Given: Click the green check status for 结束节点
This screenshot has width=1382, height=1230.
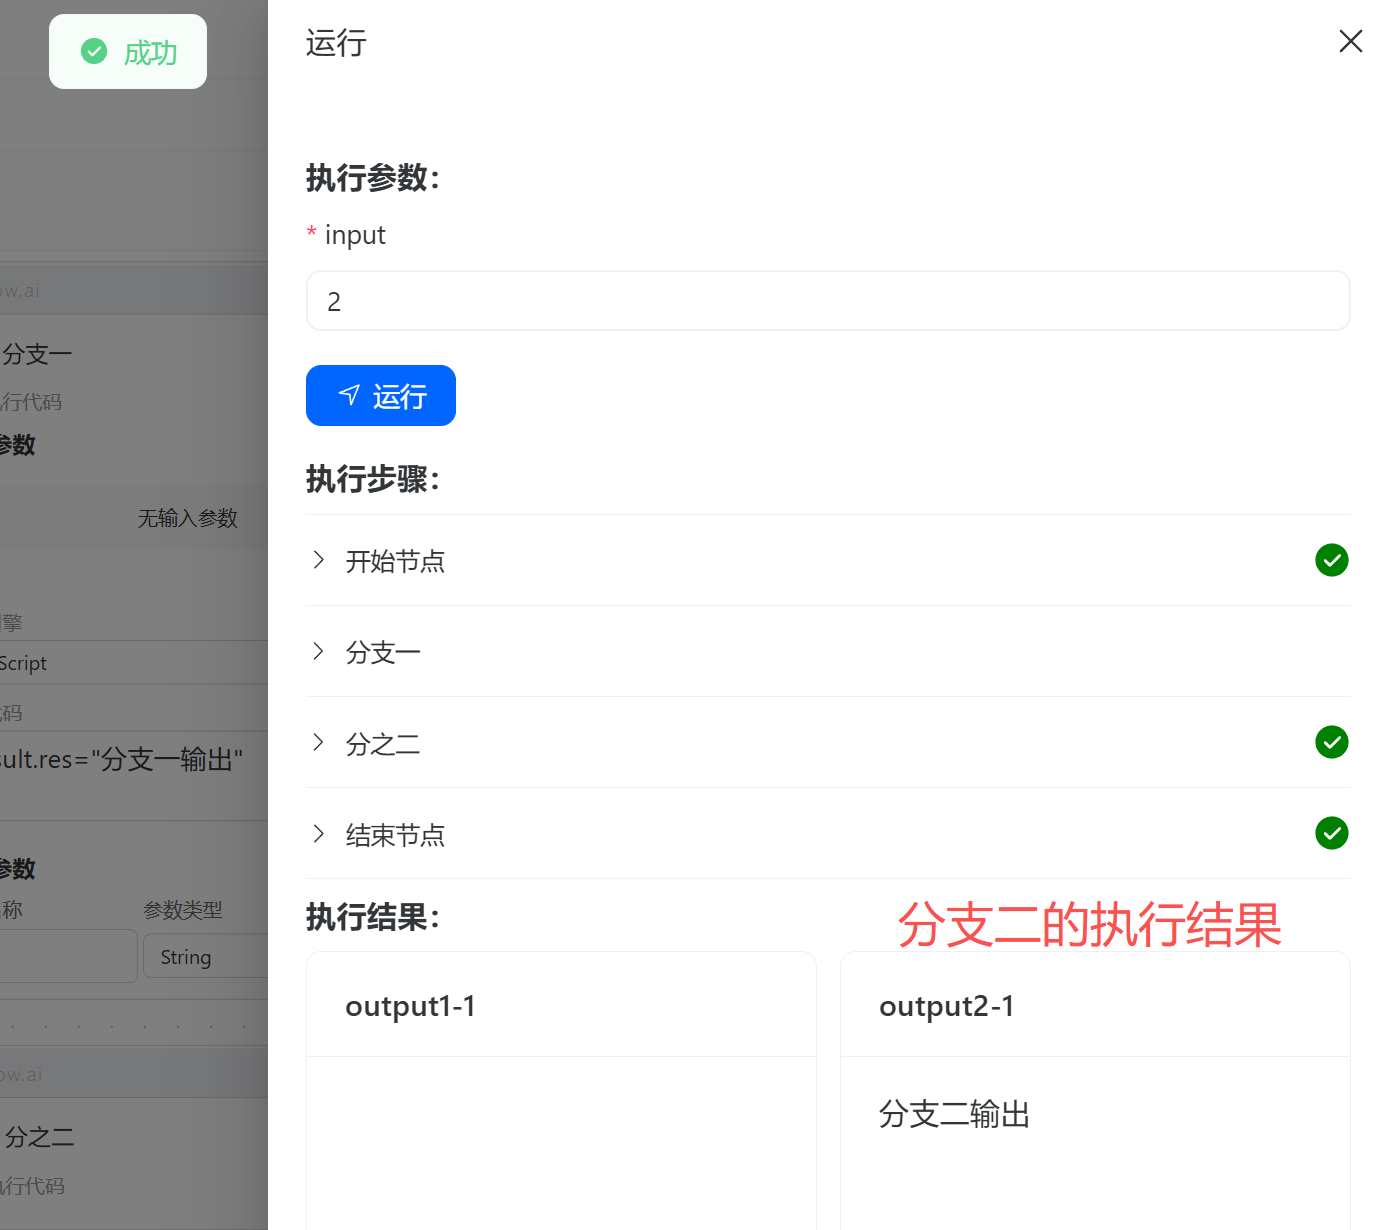Looking at the screenshot, I should point(1331,833).
